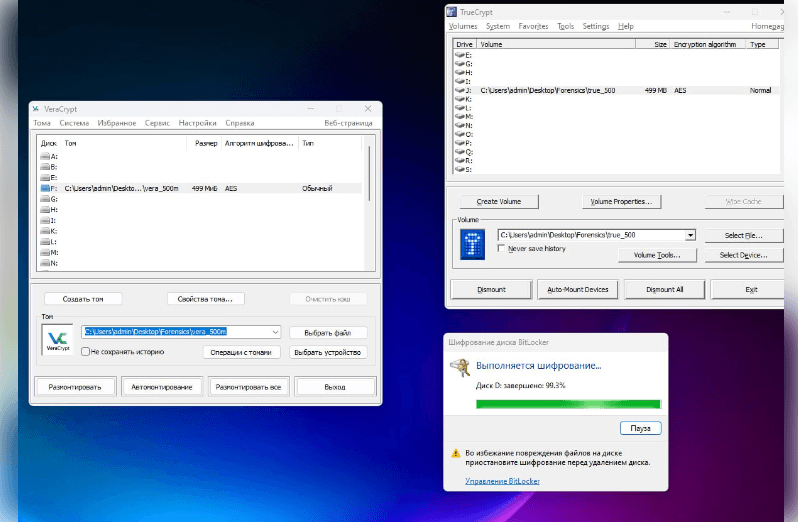Open the Справка menu in VeraCrypt
The image size is (798, 522).
point(240,123)
